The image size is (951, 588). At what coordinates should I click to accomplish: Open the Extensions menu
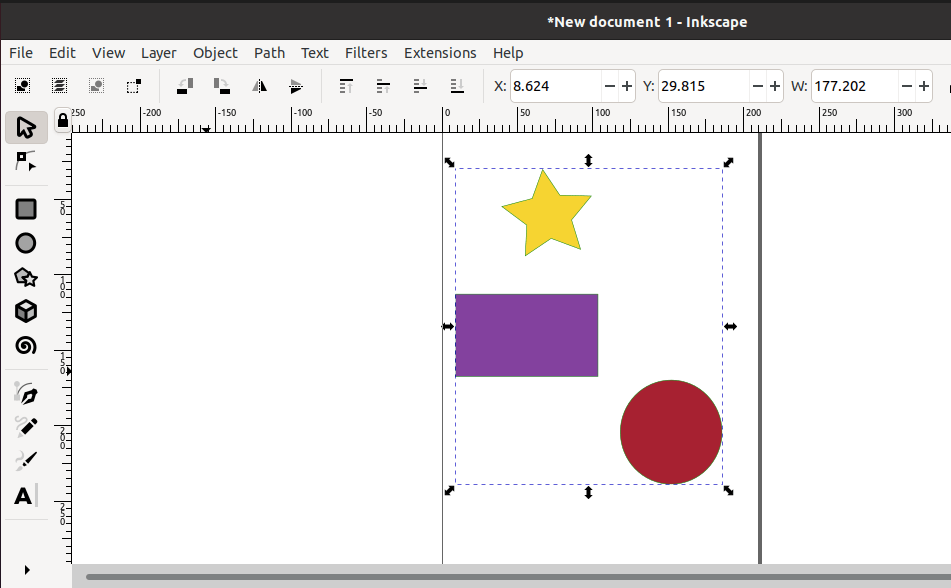tap(440, 53)
